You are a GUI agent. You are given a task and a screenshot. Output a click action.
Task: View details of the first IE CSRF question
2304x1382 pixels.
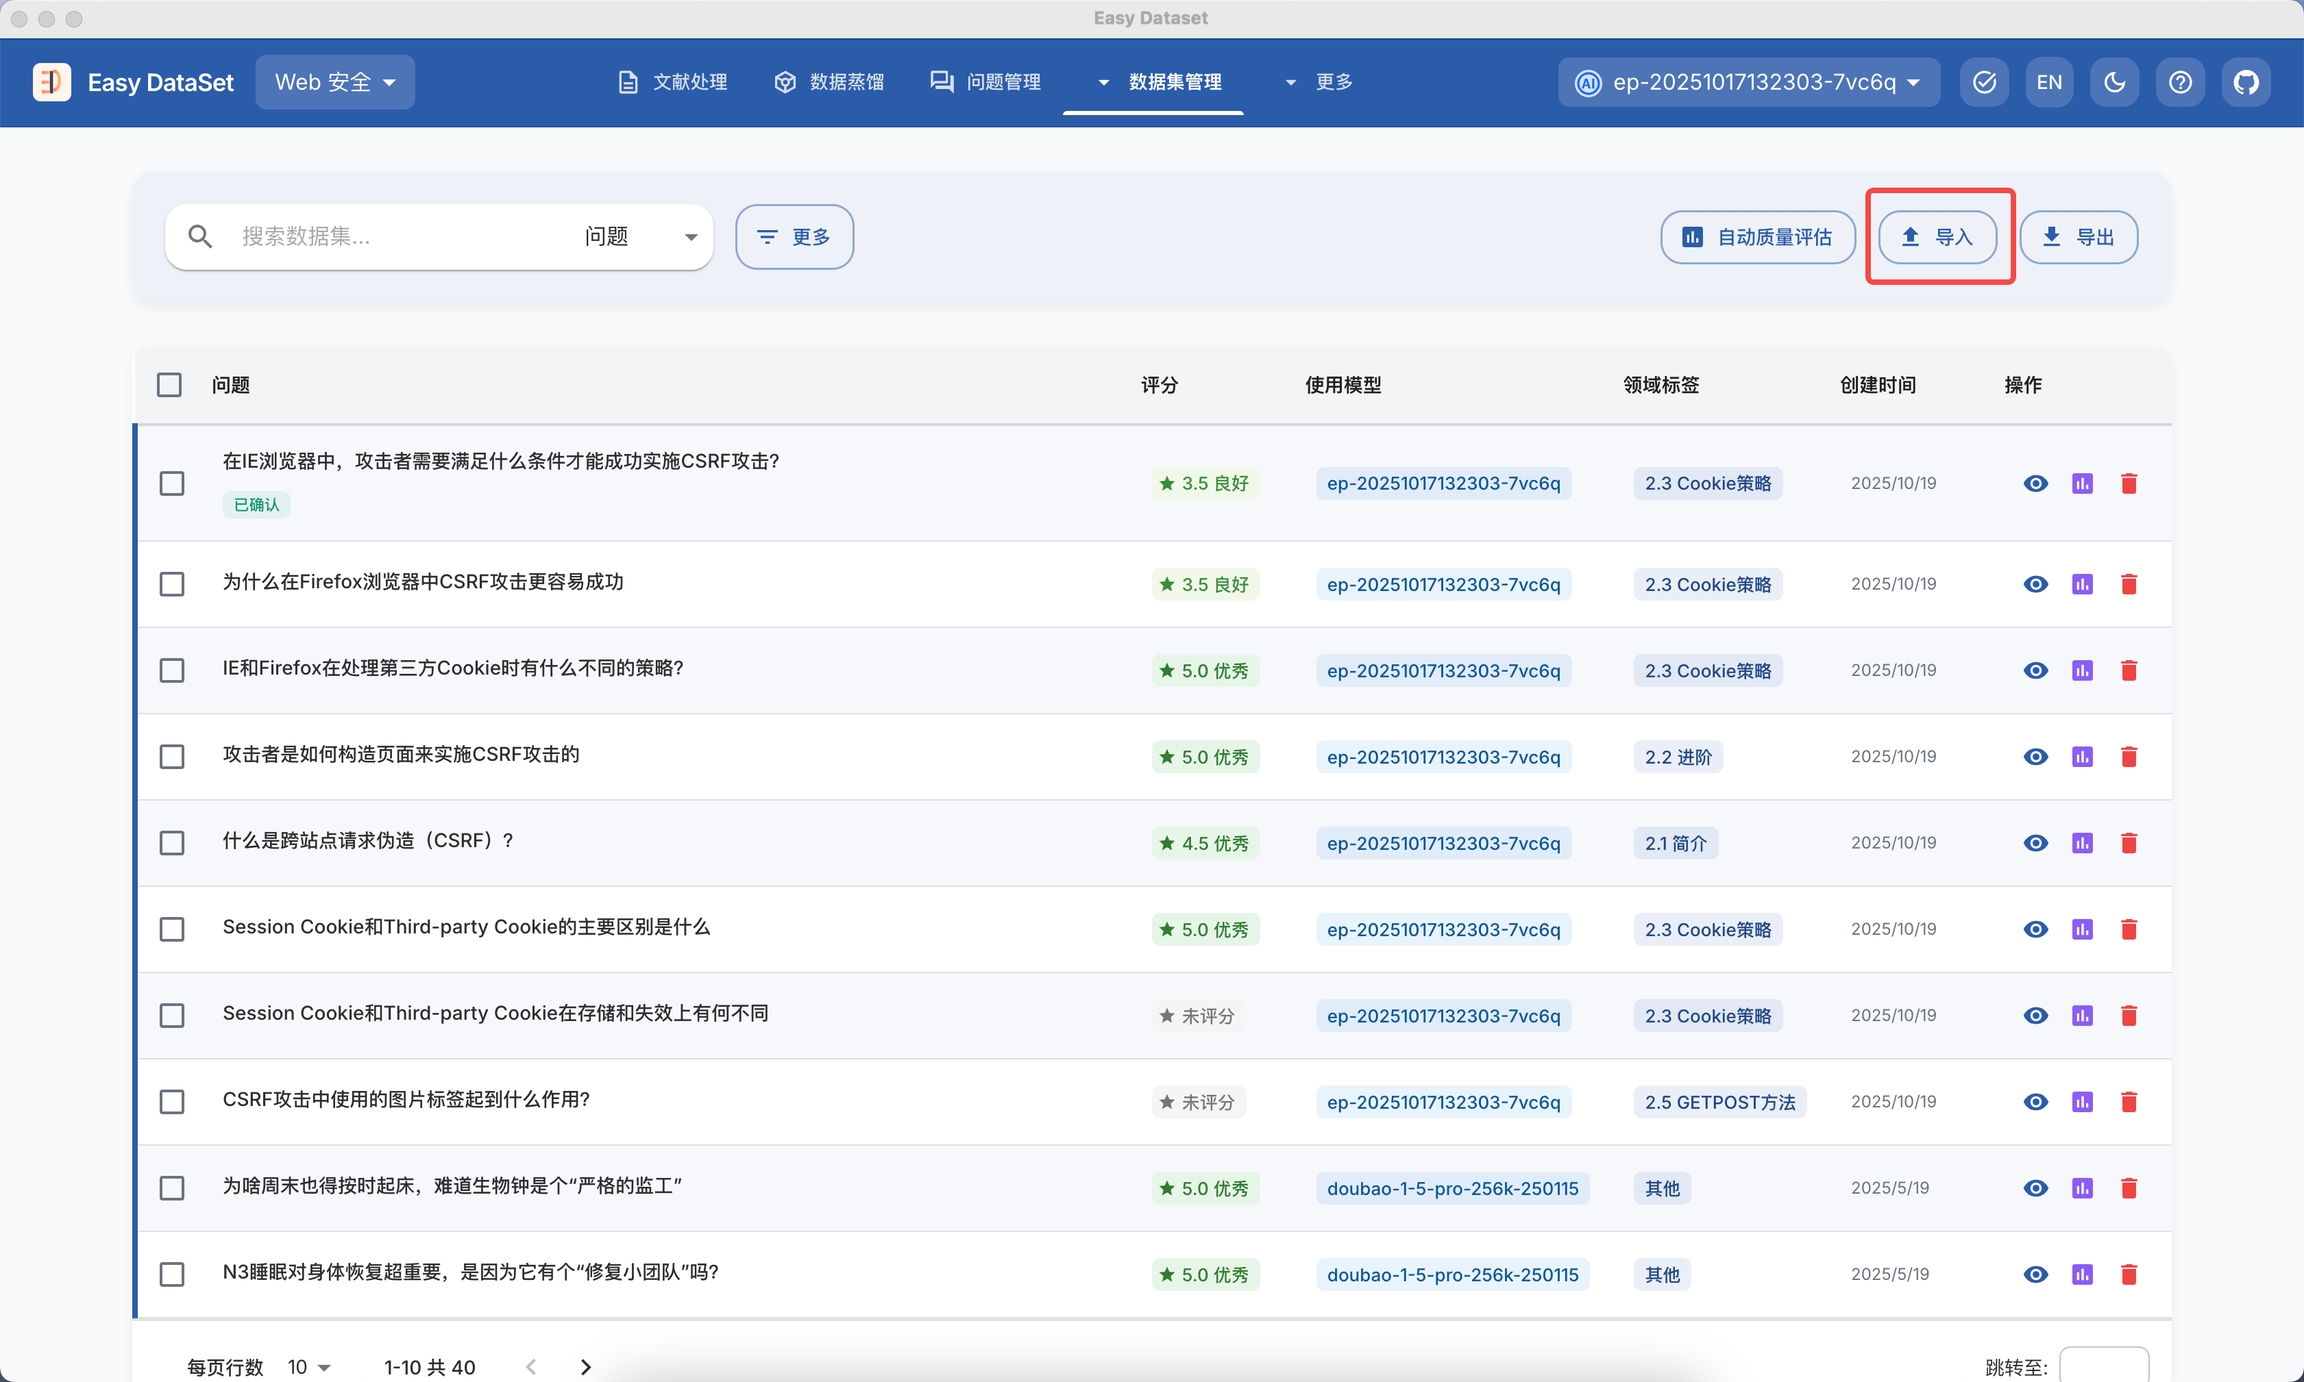coord(2035,484)
